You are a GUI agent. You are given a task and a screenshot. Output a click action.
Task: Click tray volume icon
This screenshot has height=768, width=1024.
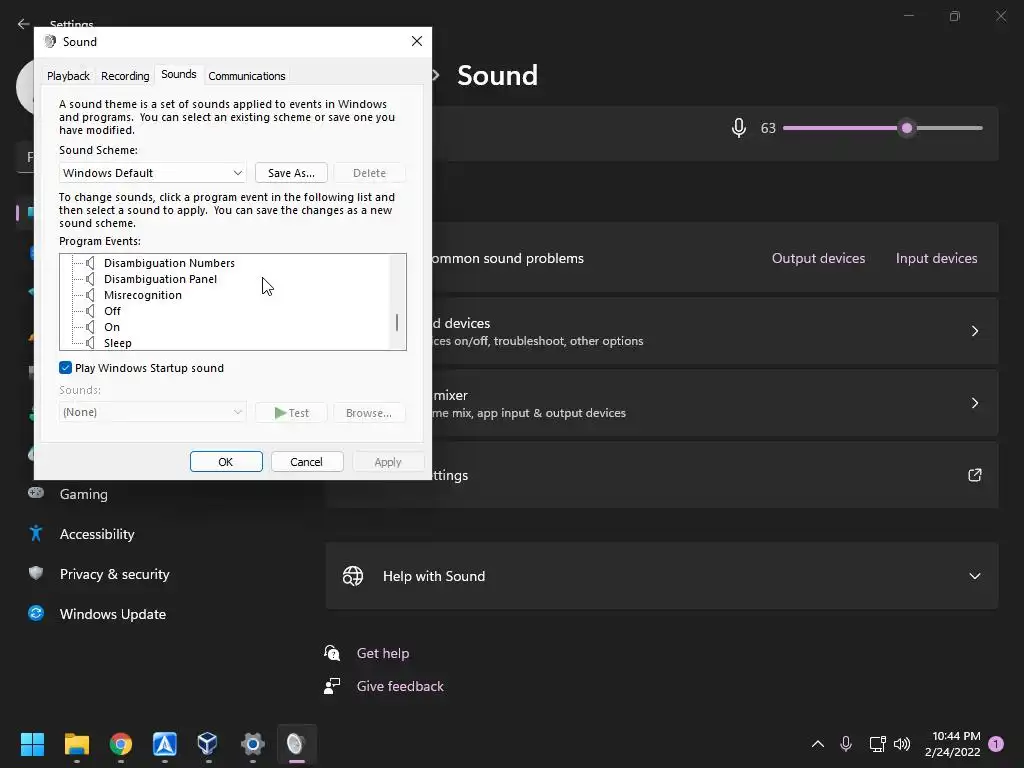click(902, 744)
